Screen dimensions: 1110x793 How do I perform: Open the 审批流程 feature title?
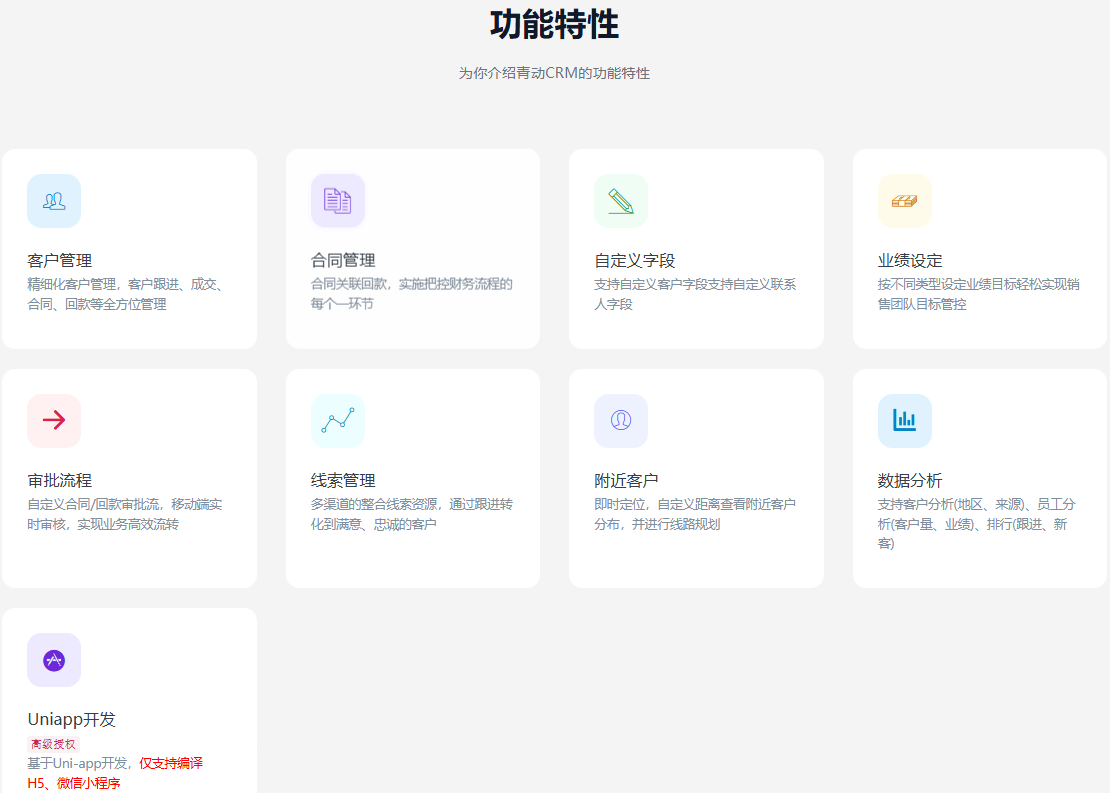[x=60, y=481]
